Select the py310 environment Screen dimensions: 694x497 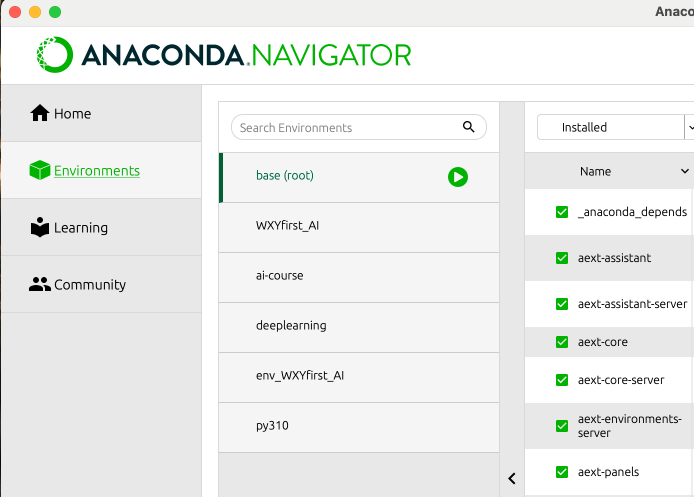tap(359, 428)
